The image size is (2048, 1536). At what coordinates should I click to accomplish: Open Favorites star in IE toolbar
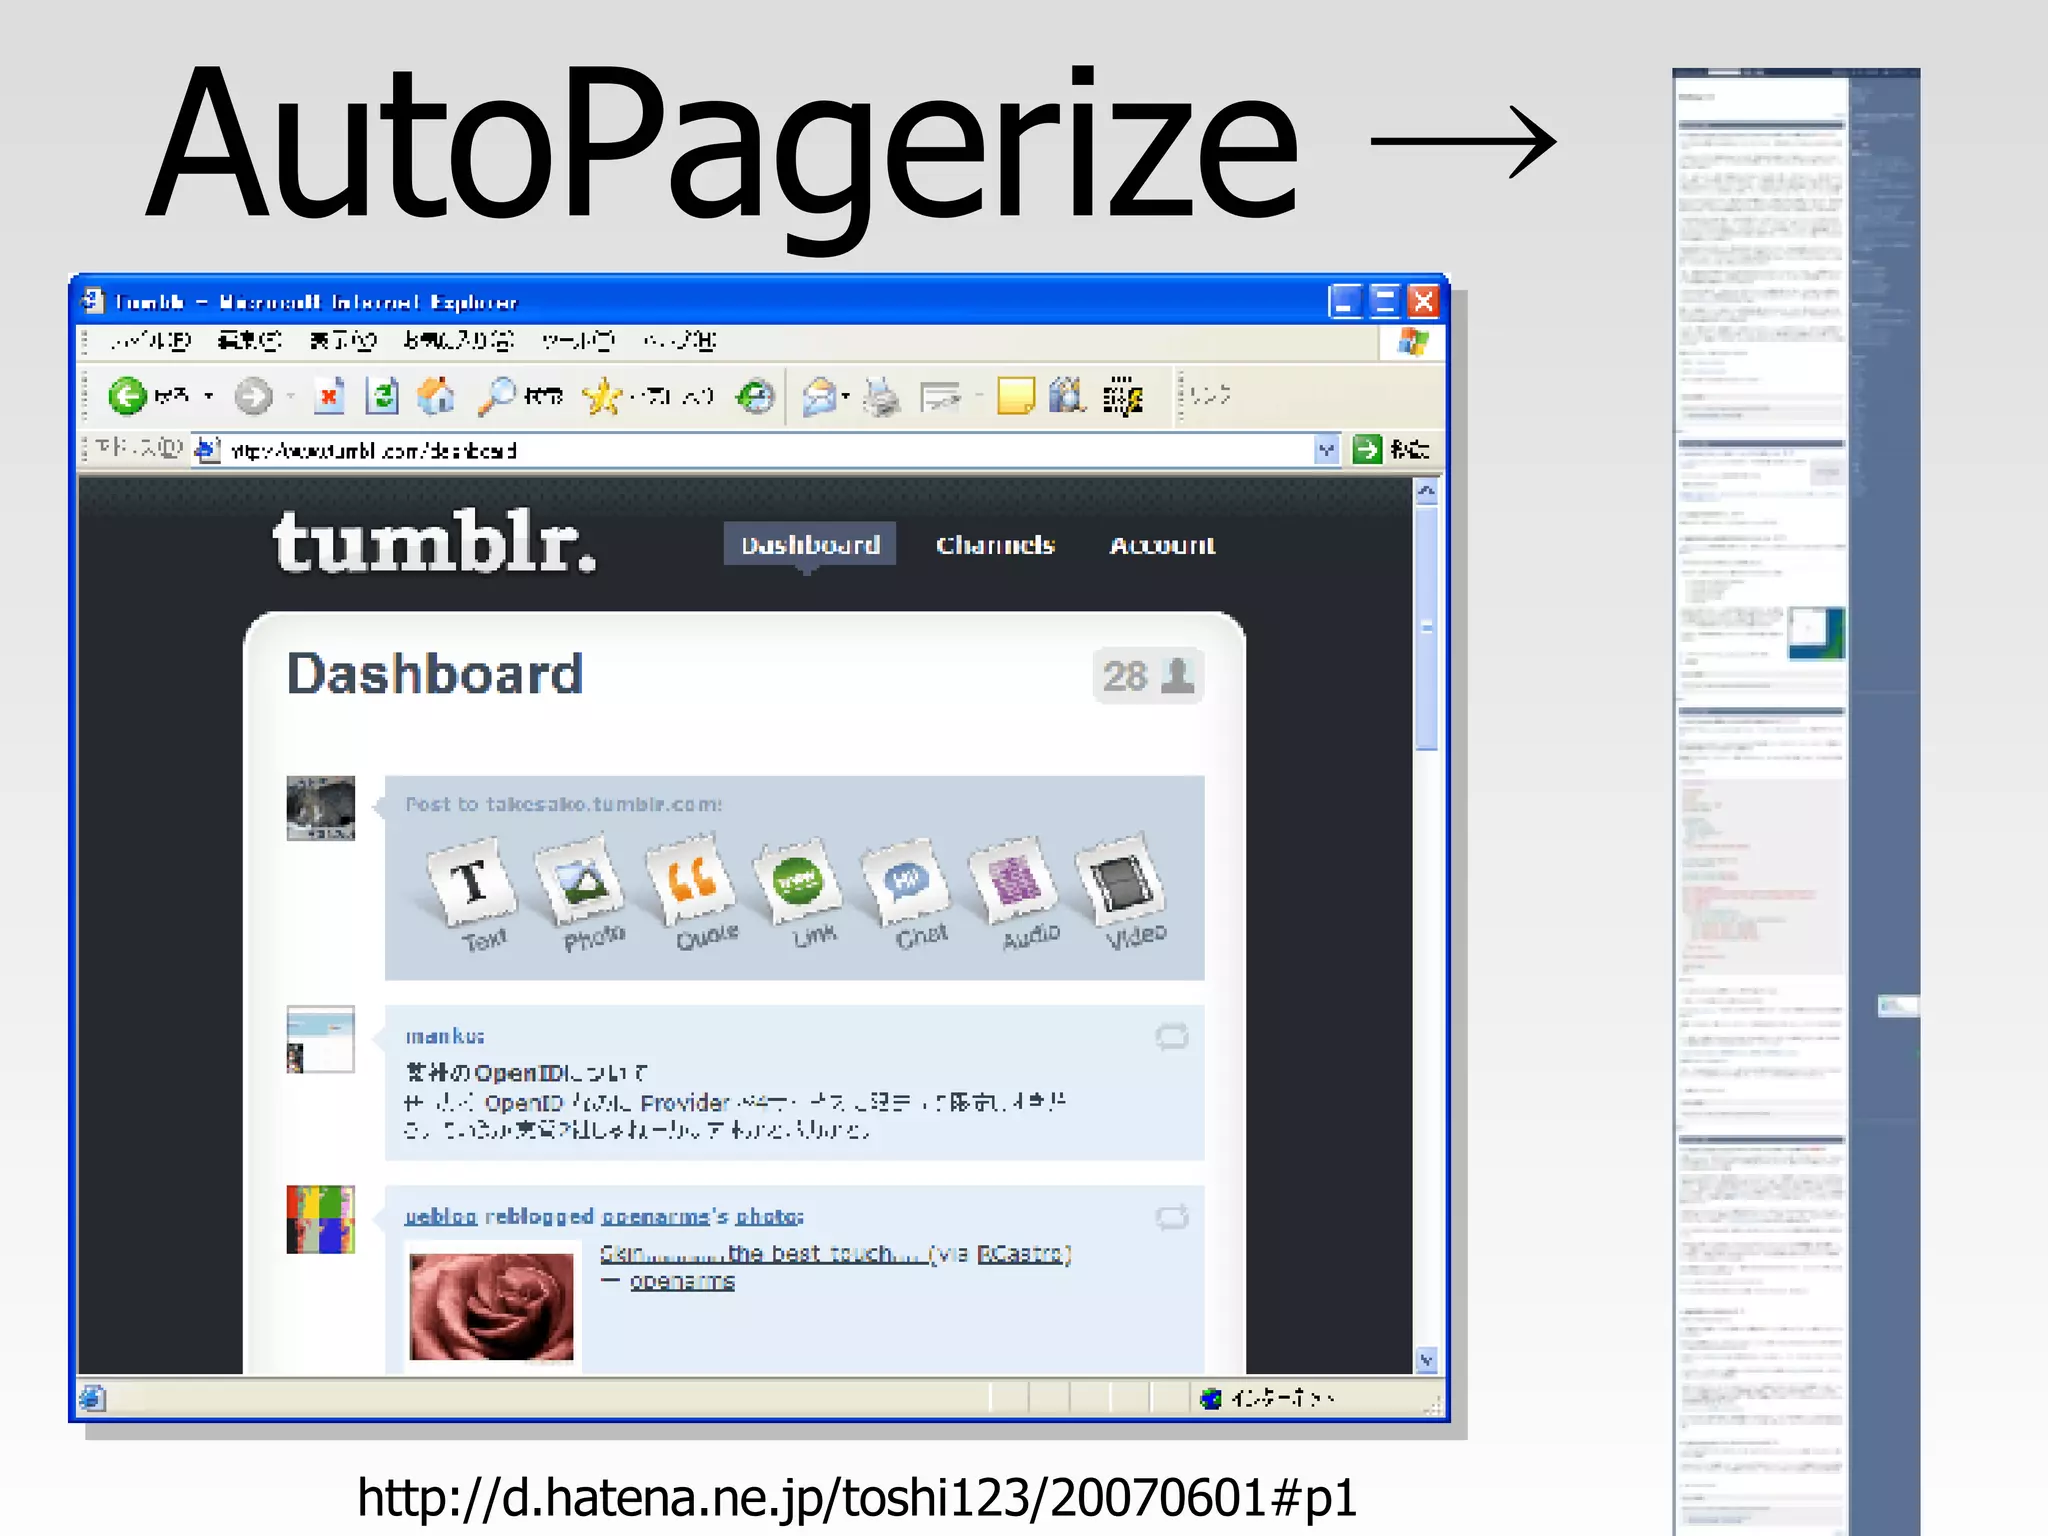(650, 397)
